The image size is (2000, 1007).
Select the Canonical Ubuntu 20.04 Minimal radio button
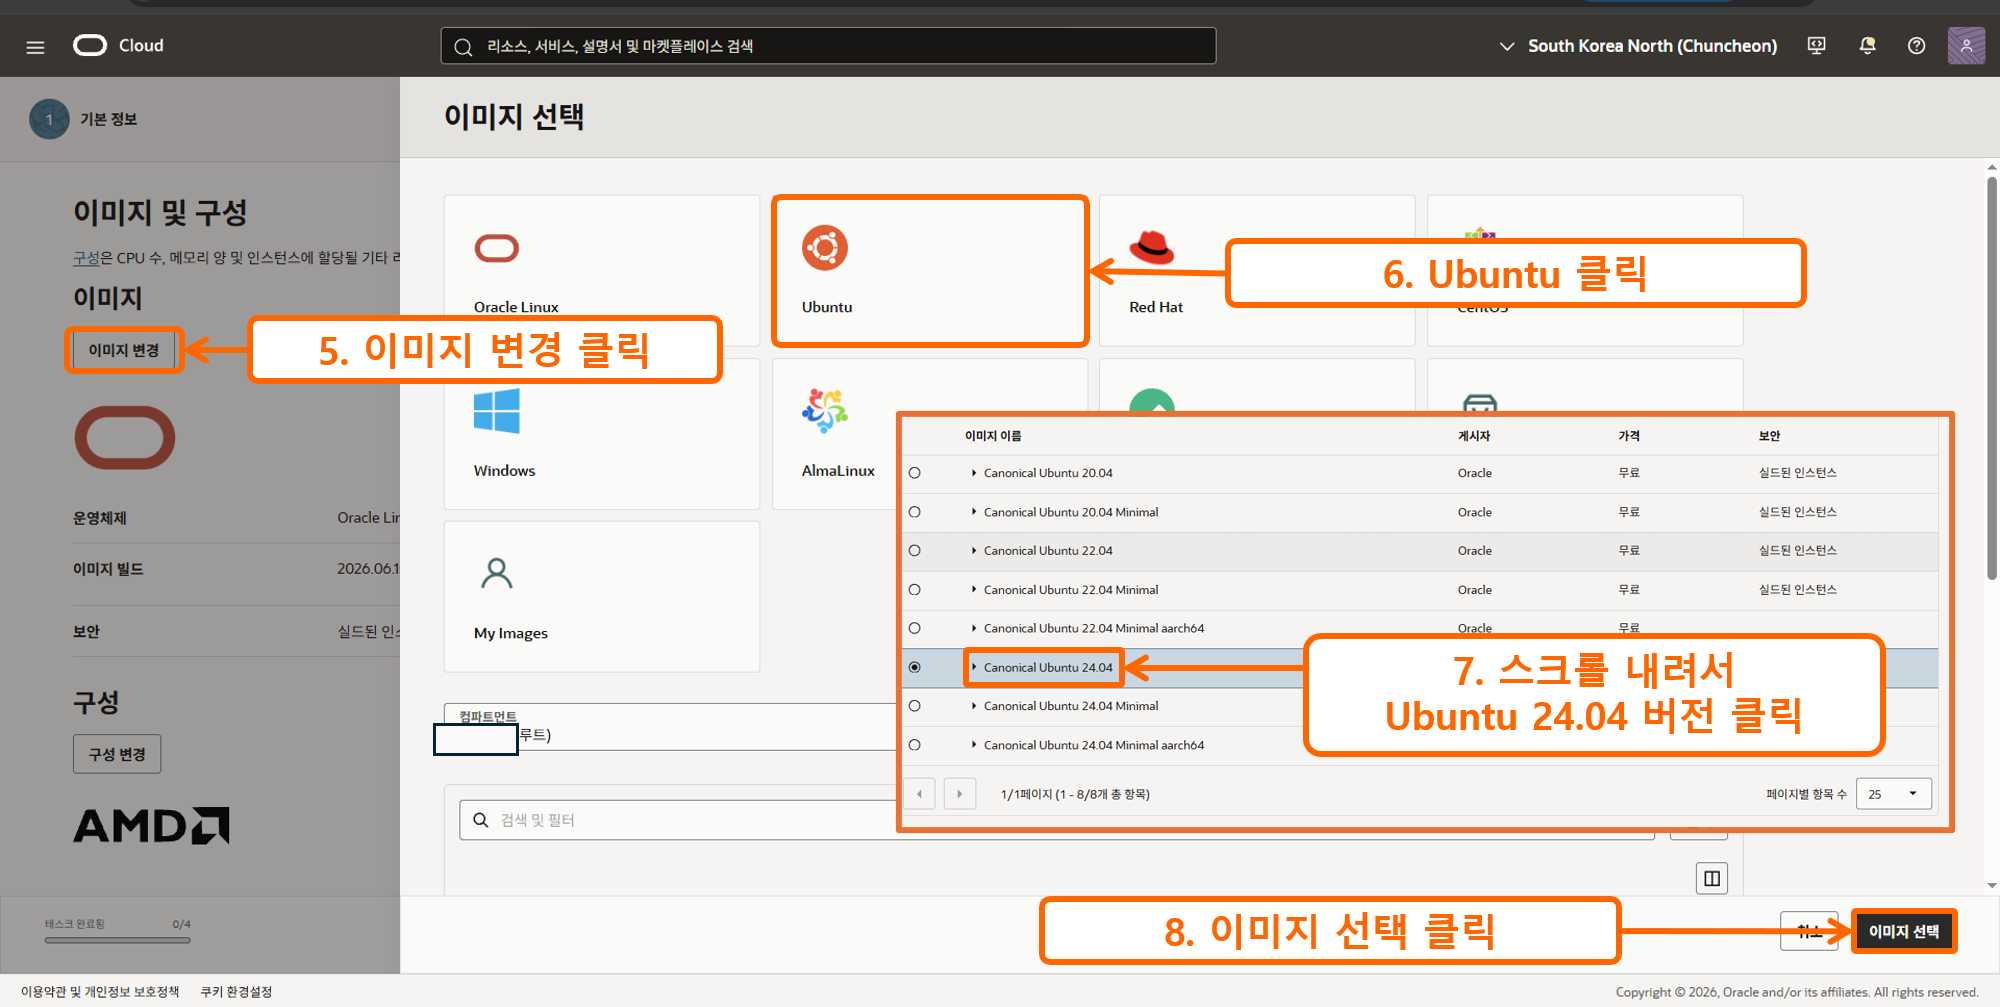[x=915, y=512]
